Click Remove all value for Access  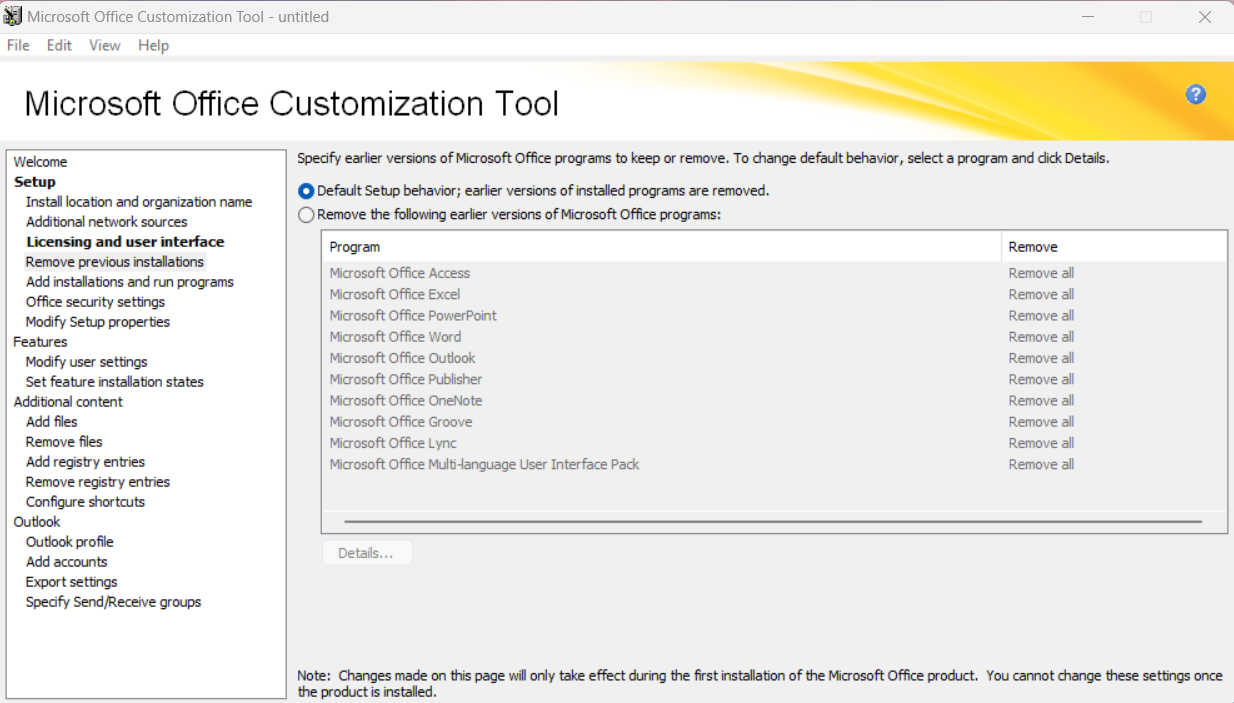click(1041, 273)
